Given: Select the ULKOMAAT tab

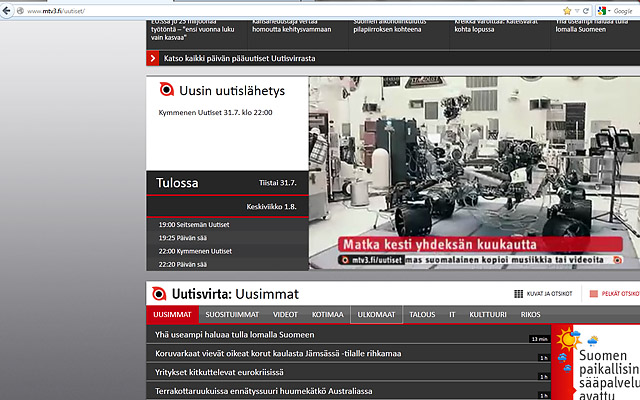Looking at the screenshot, I should 376,315.
